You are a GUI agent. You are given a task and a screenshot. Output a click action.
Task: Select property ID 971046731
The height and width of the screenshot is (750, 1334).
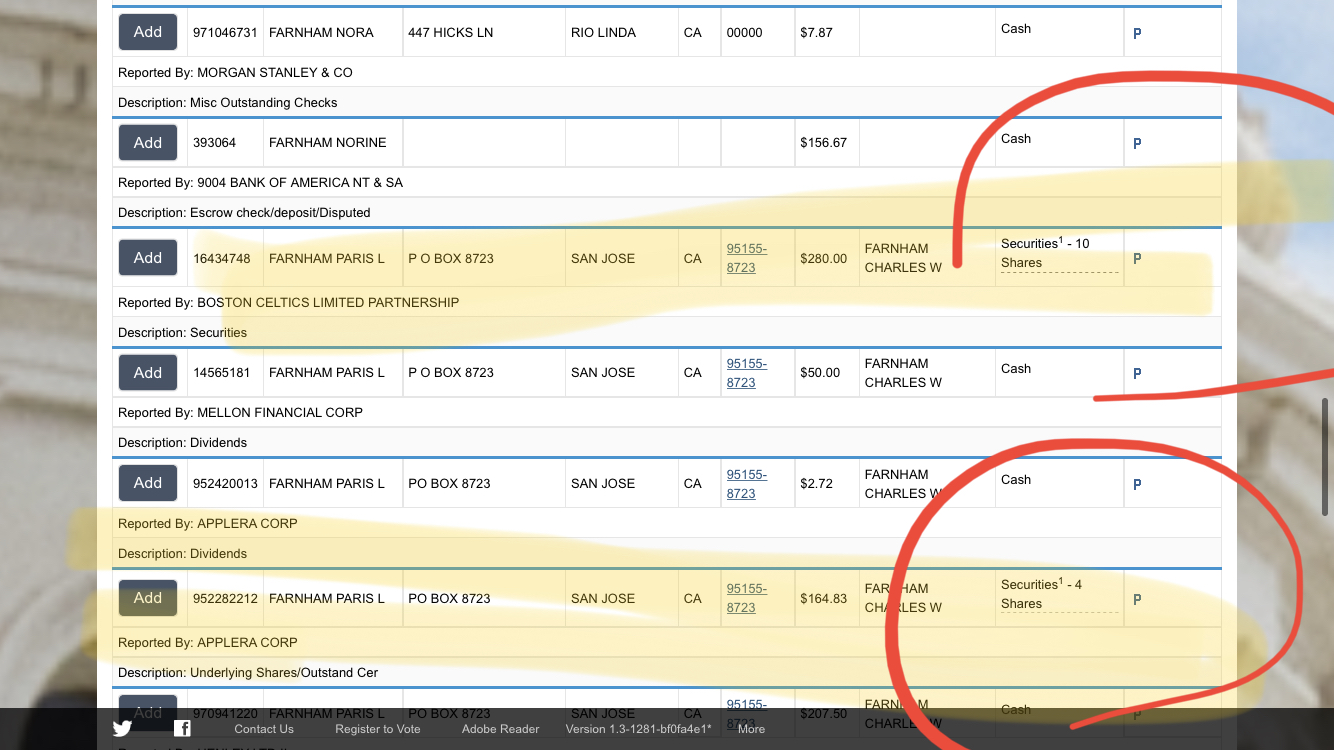click(x=225, y=33)
